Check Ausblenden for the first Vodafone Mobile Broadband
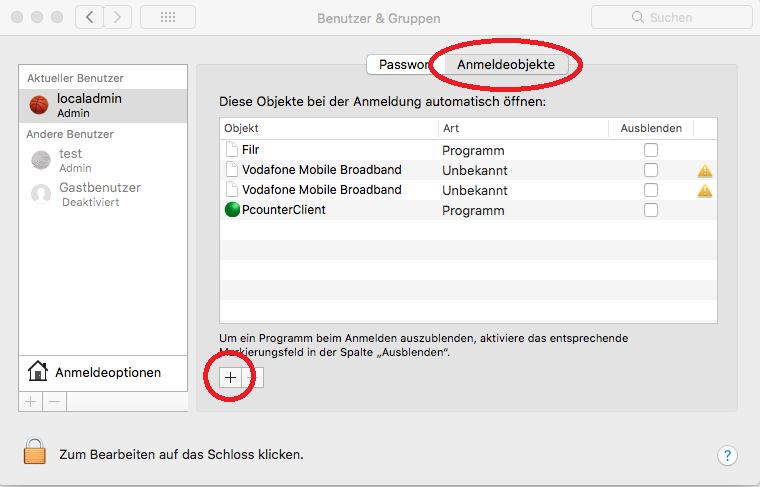 pyautogui.click(x=651, y=170)
